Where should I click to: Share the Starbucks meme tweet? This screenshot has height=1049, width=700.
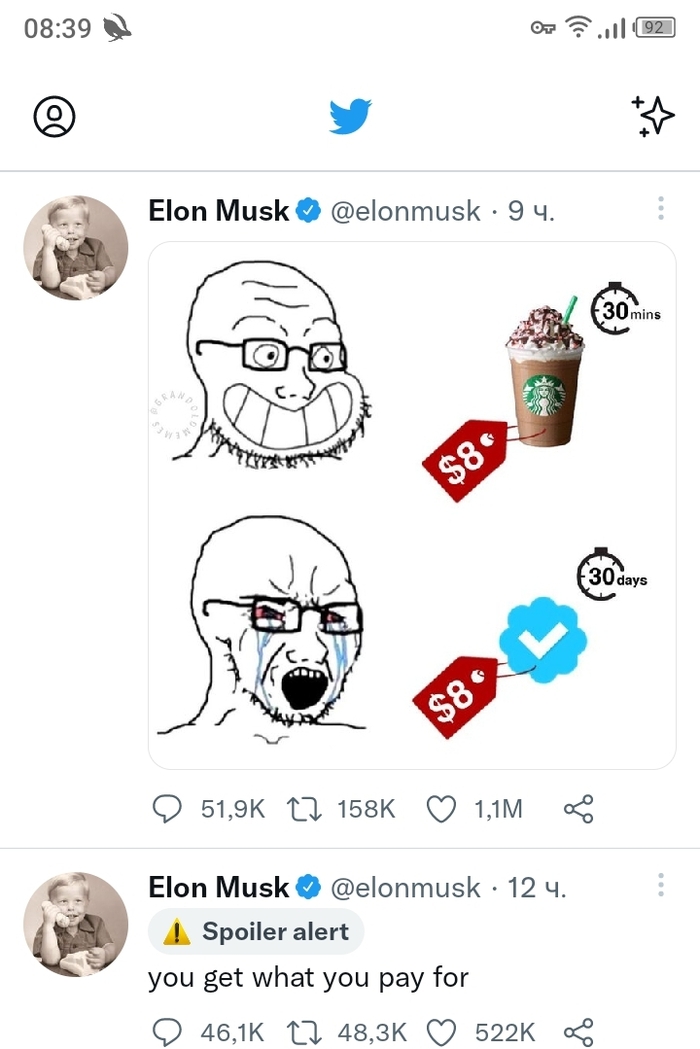click(579, 808)
